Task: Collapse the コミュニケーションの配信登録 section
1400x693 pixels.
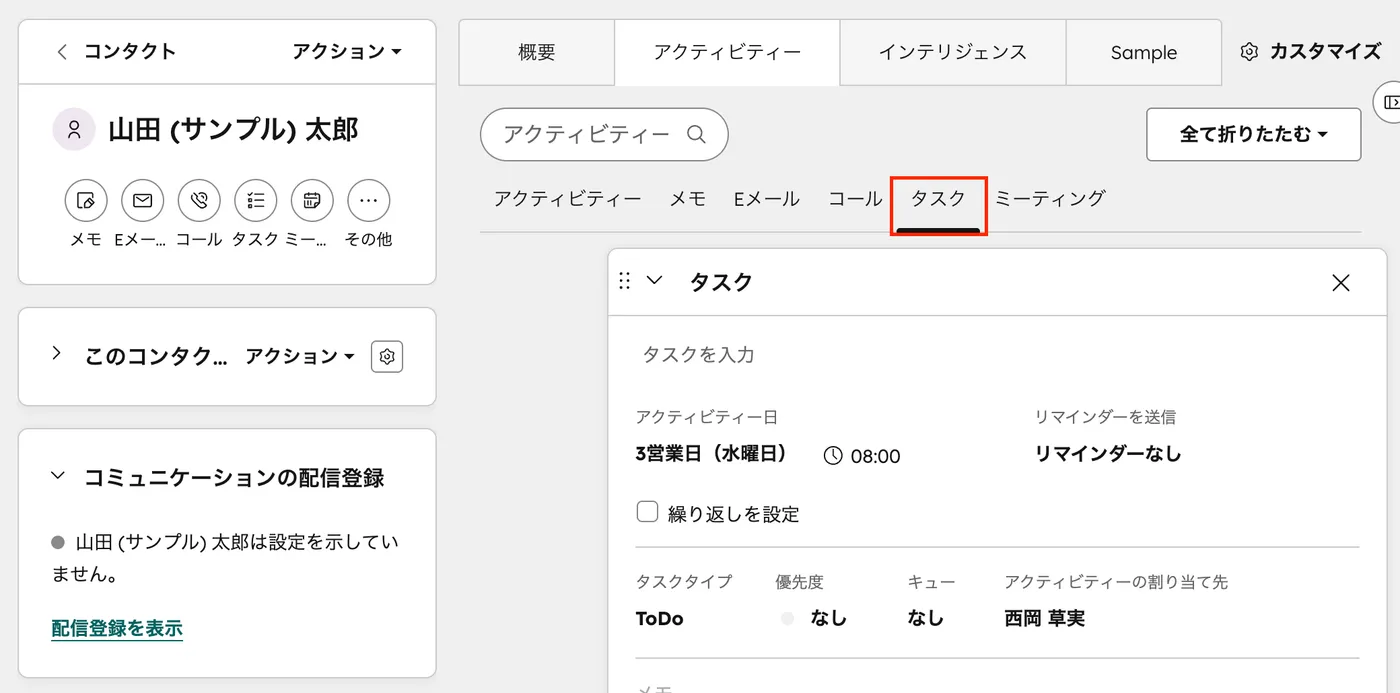Action: [x=57, y=478]
